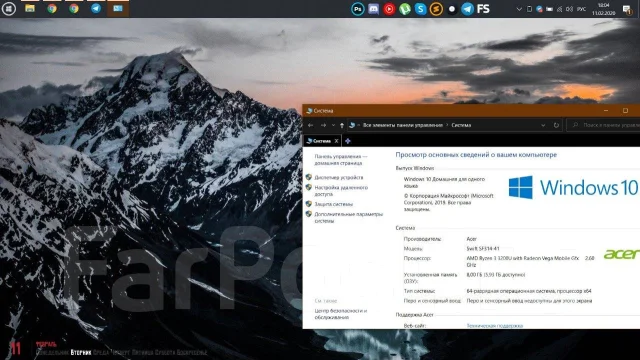
Task: Launch Telegram from the dock beside FS
Action: 467,9
